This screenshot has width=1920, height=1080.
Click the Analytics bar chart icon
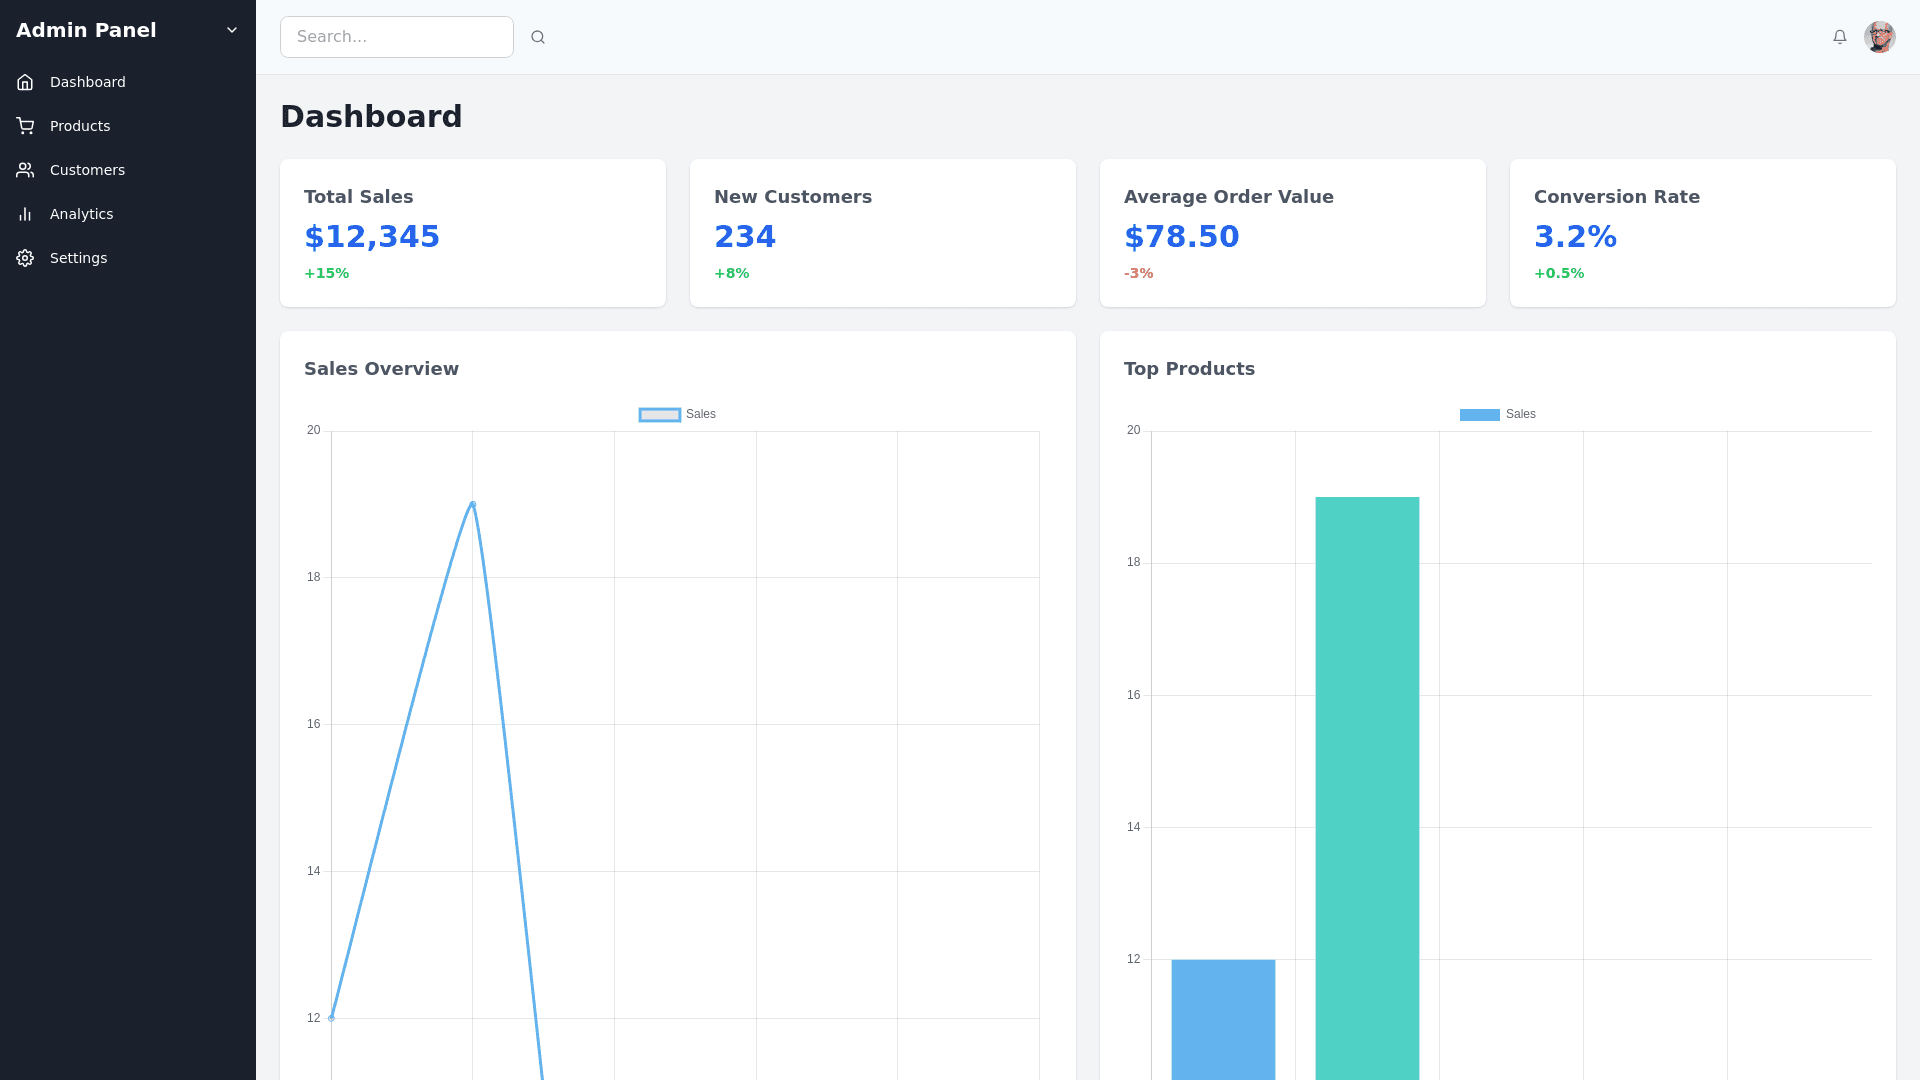coord(25,214)
